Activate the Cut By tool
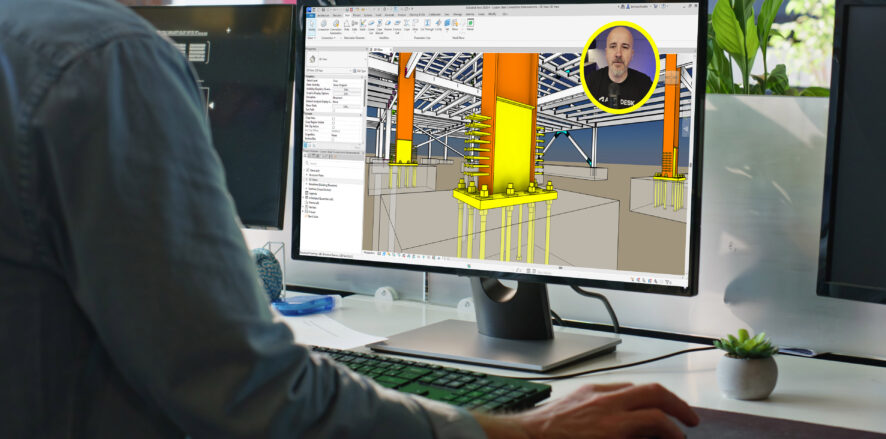Image resolution: width=886 pixels, height=439 pixels. click(438, 25)
